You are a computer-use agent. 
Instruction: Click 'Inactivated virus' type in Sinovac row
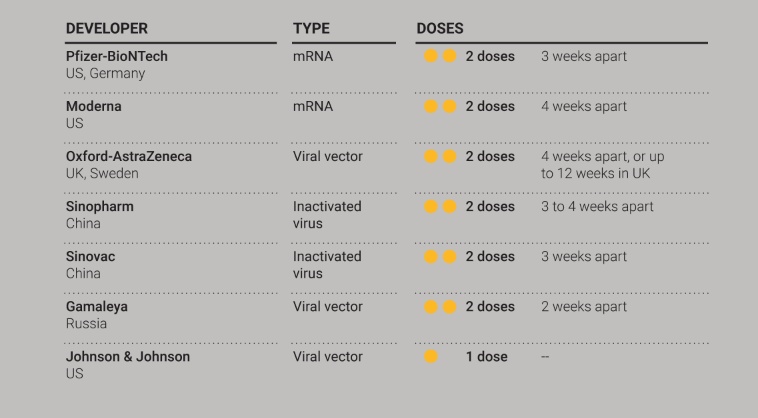click(x=327, y=265)
